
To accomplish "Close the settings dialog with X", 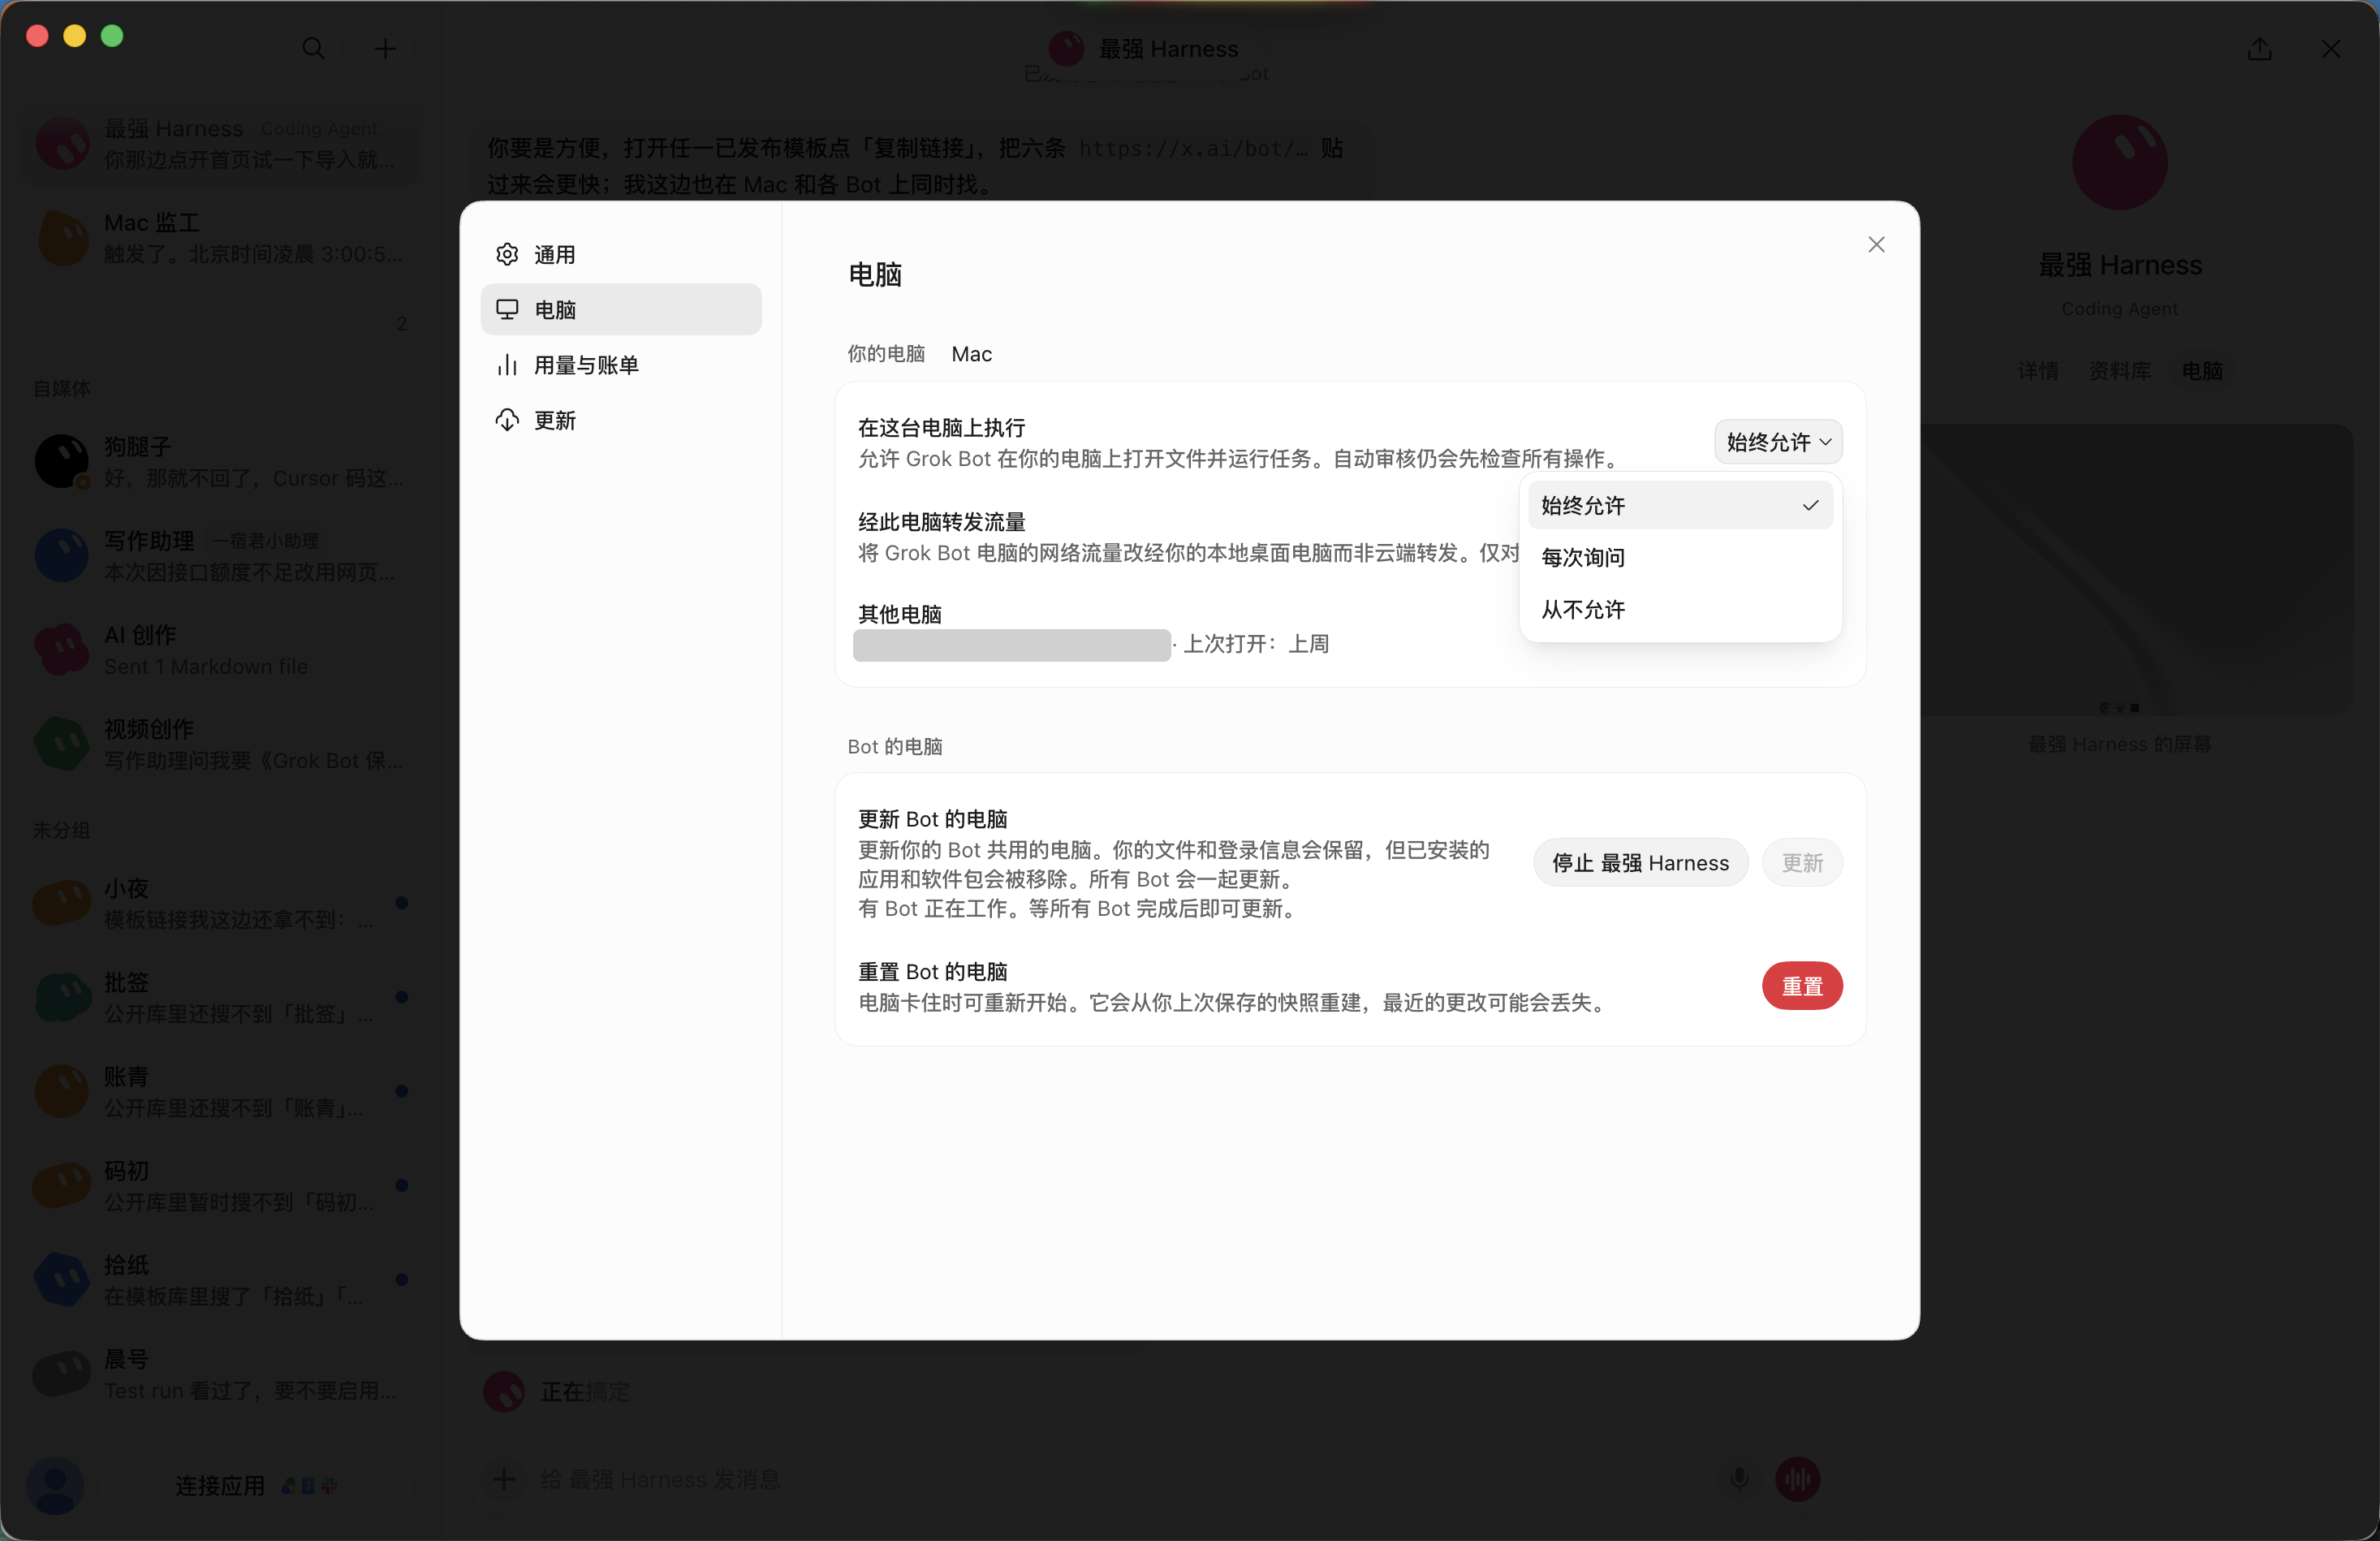I will 1876,244.
